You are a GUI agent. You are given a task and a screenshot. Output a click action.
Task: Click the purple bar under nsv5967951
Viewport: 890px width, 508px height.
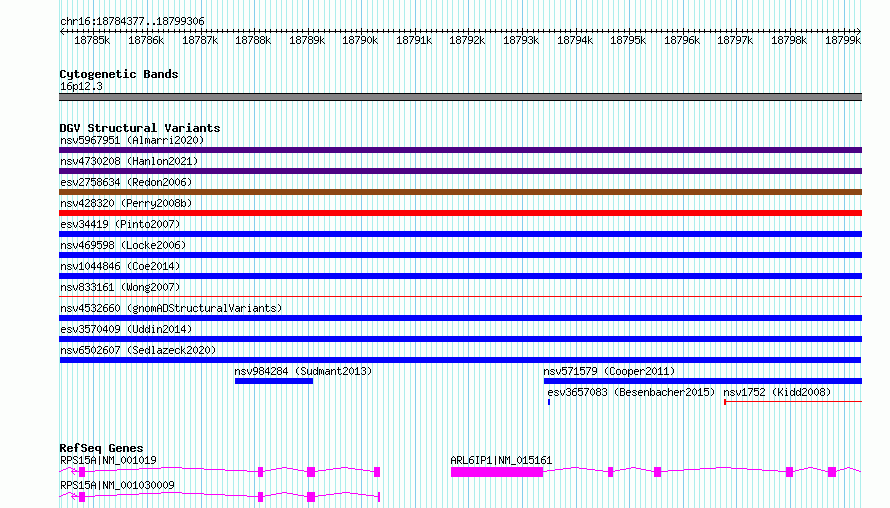tap(460, 150)
